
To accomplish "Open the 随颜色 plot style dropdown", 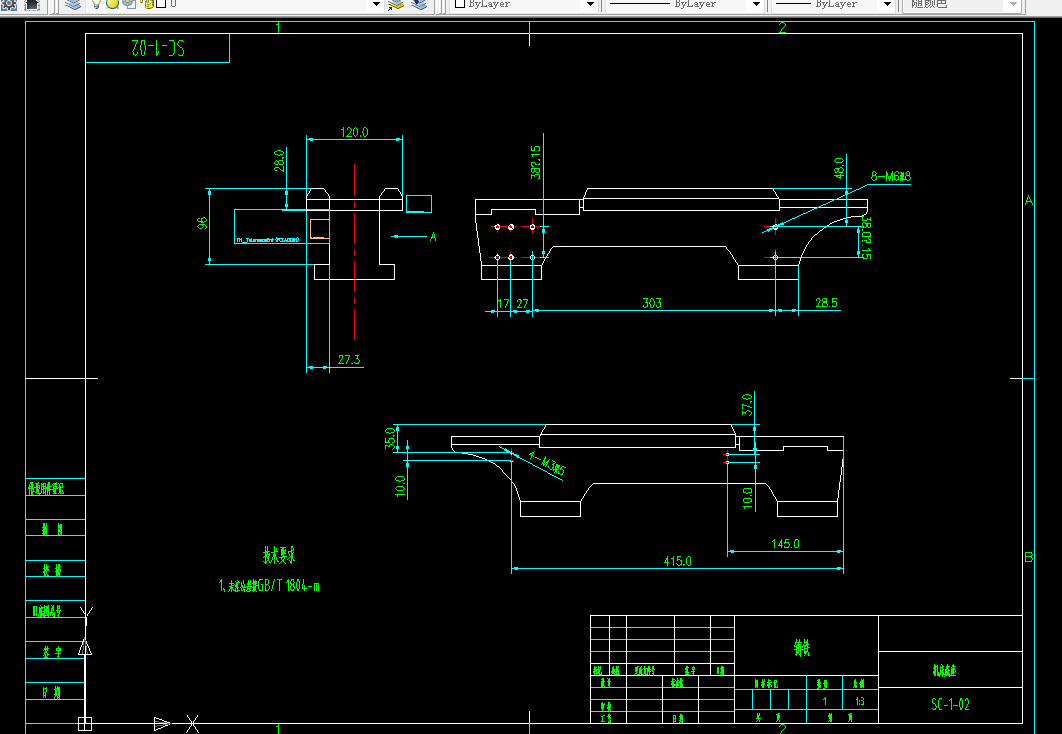I will pos(1013,4).
